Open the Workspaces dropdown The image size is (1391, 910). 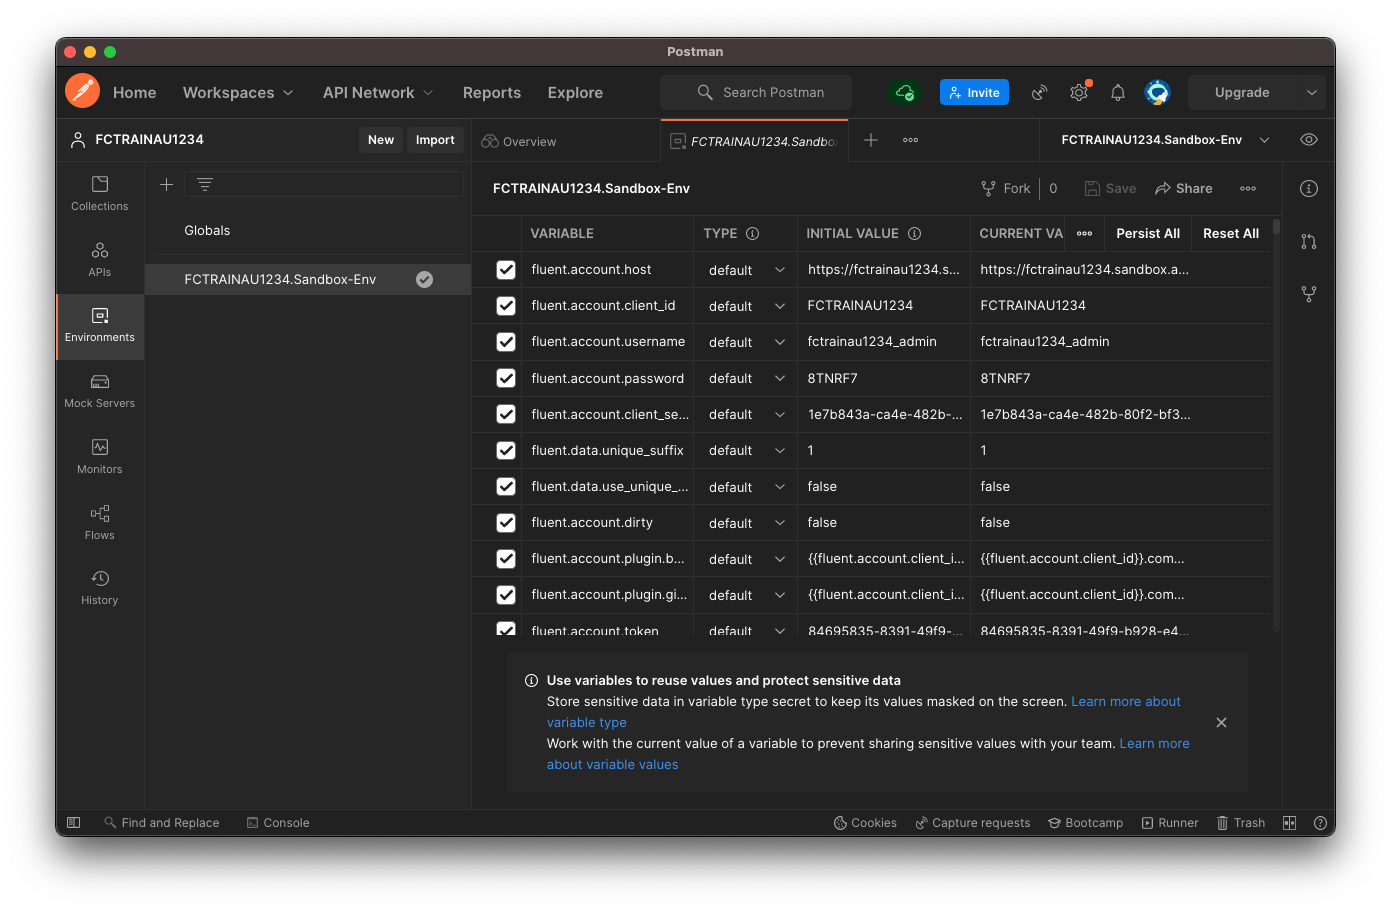pyautogui.click(x=238, y=92)
